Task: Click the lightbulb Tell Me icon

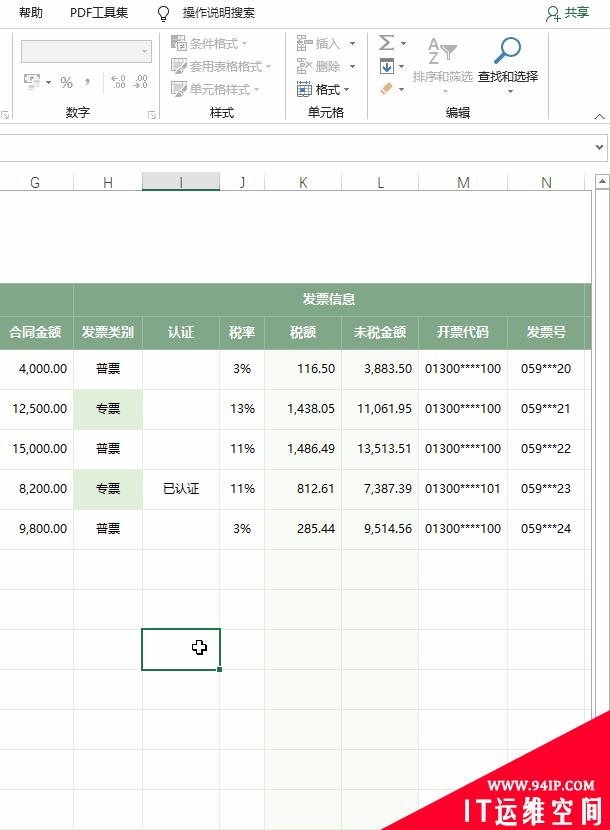Action: click(x=164, y=14)
